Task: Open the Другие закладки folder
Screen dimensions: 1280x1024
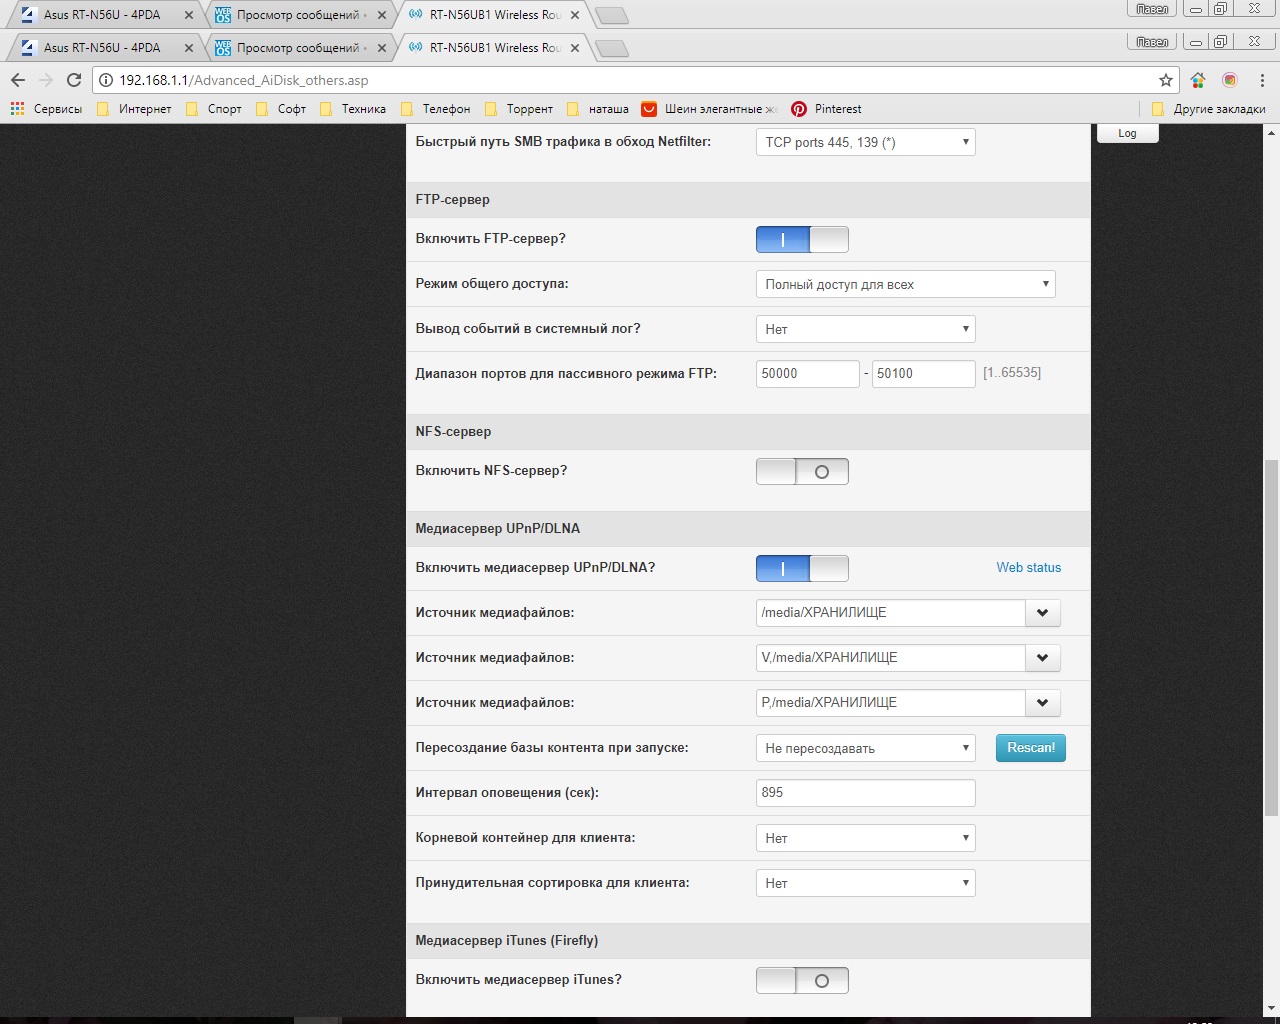Action: click(x=1208, y=109)
